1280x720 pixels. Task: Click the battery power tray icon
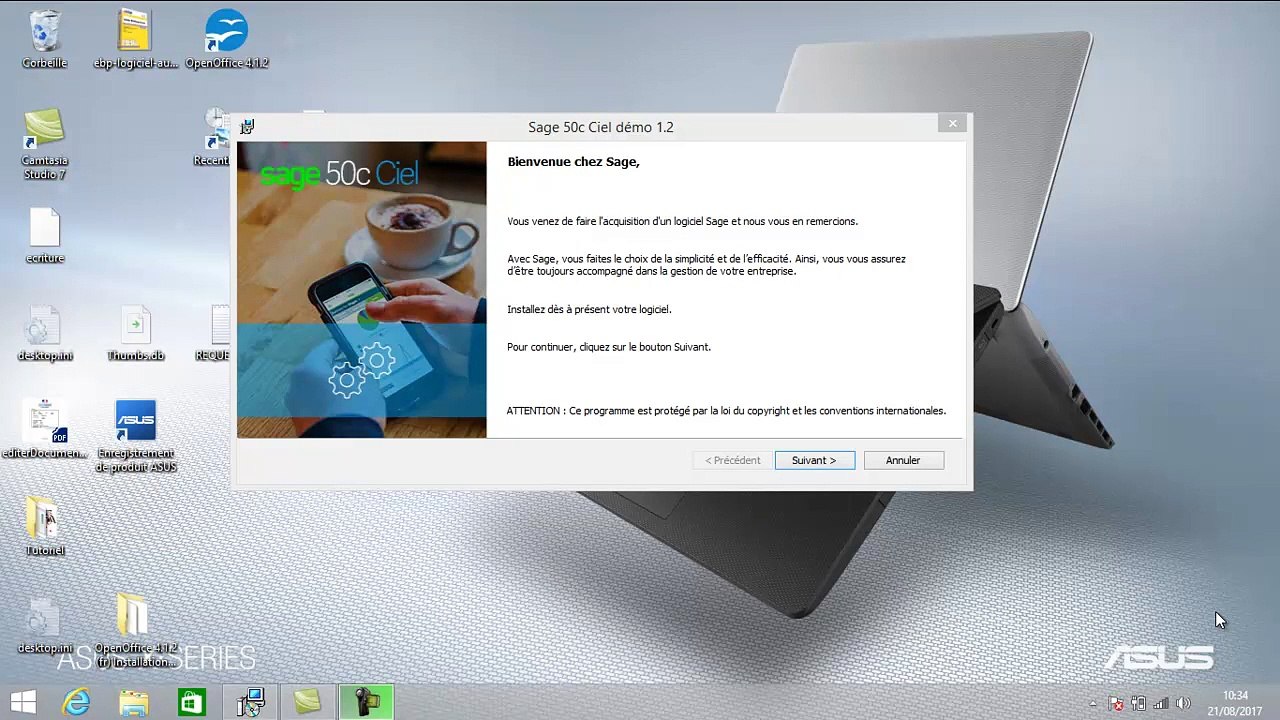pyautogui.click(x=1139, y=703)
